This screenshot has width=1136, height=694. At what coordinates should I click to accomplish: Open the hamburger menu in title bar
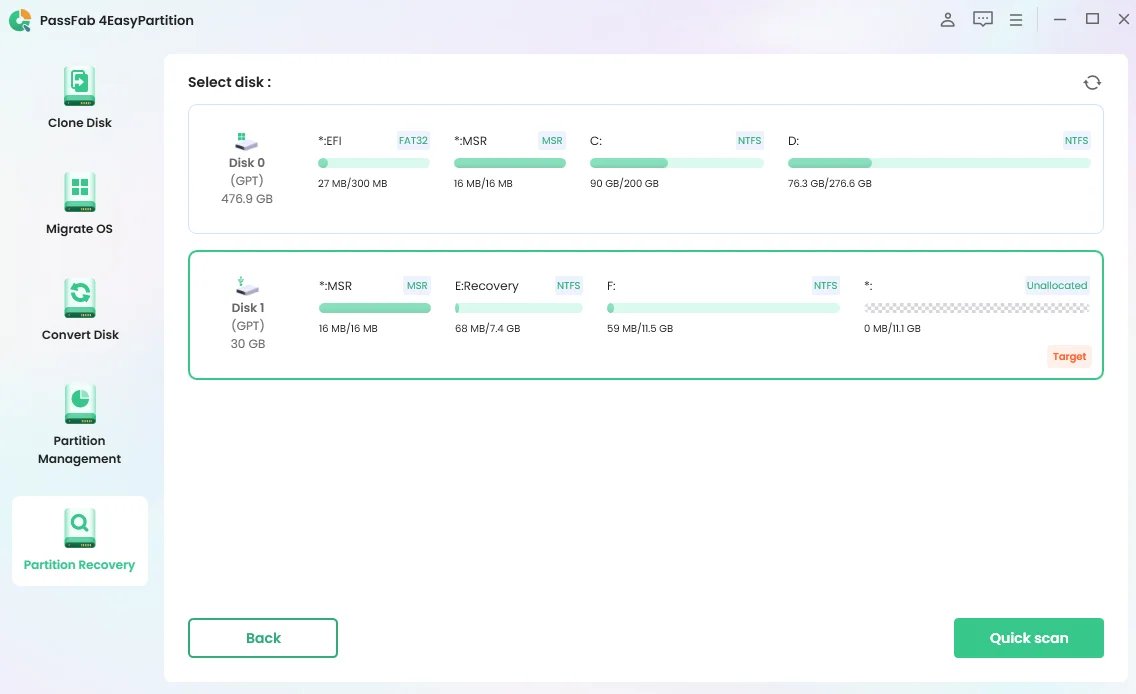pos(1016,20)
